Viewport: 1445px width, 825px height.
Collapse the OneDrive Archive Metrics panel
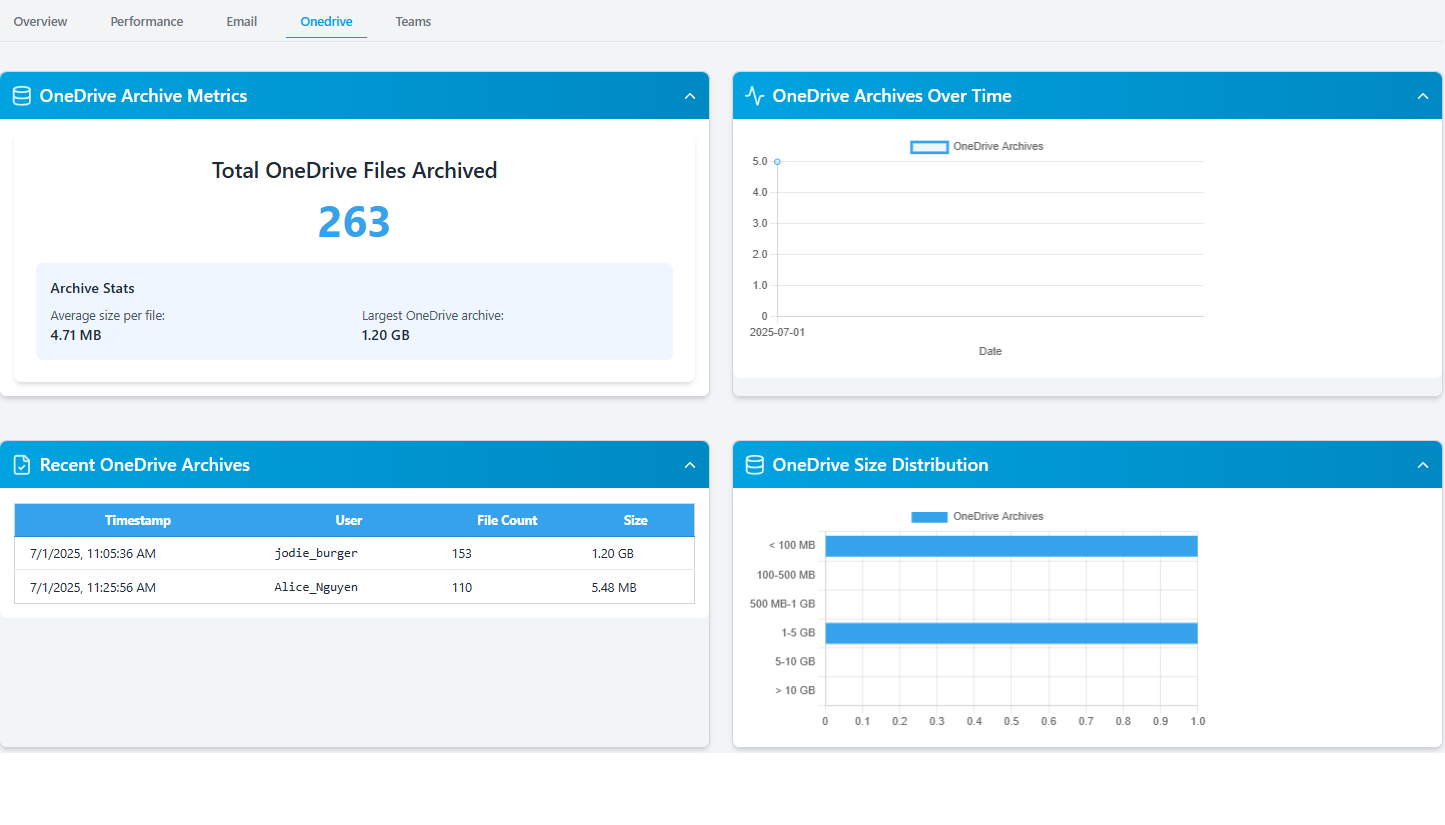[689, 96]
